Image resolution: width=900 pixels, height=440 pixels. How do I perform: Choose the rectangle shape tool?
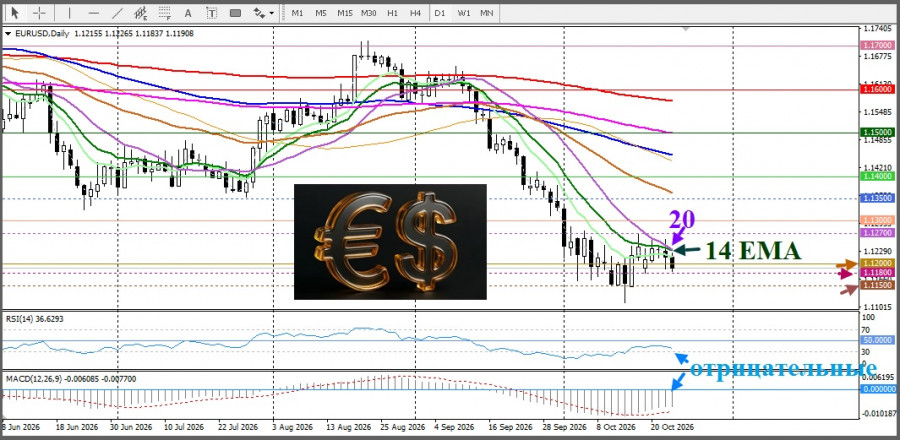click(x=235, y=13)
